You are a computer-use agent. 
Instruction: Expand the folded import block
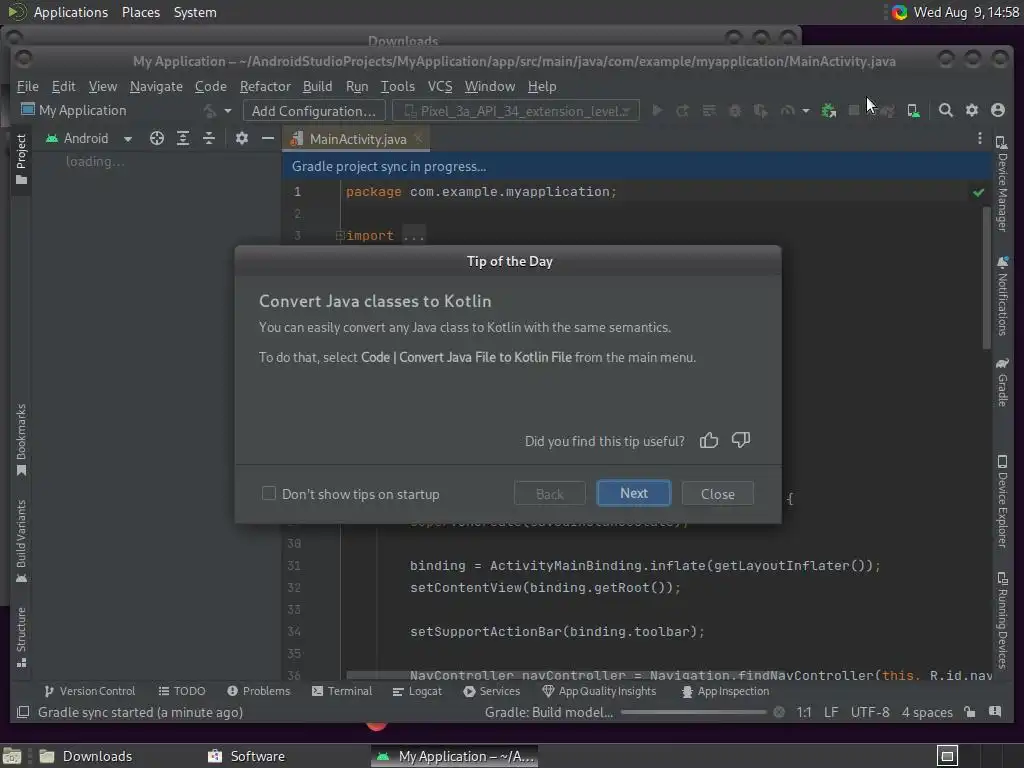coord(340,236)
